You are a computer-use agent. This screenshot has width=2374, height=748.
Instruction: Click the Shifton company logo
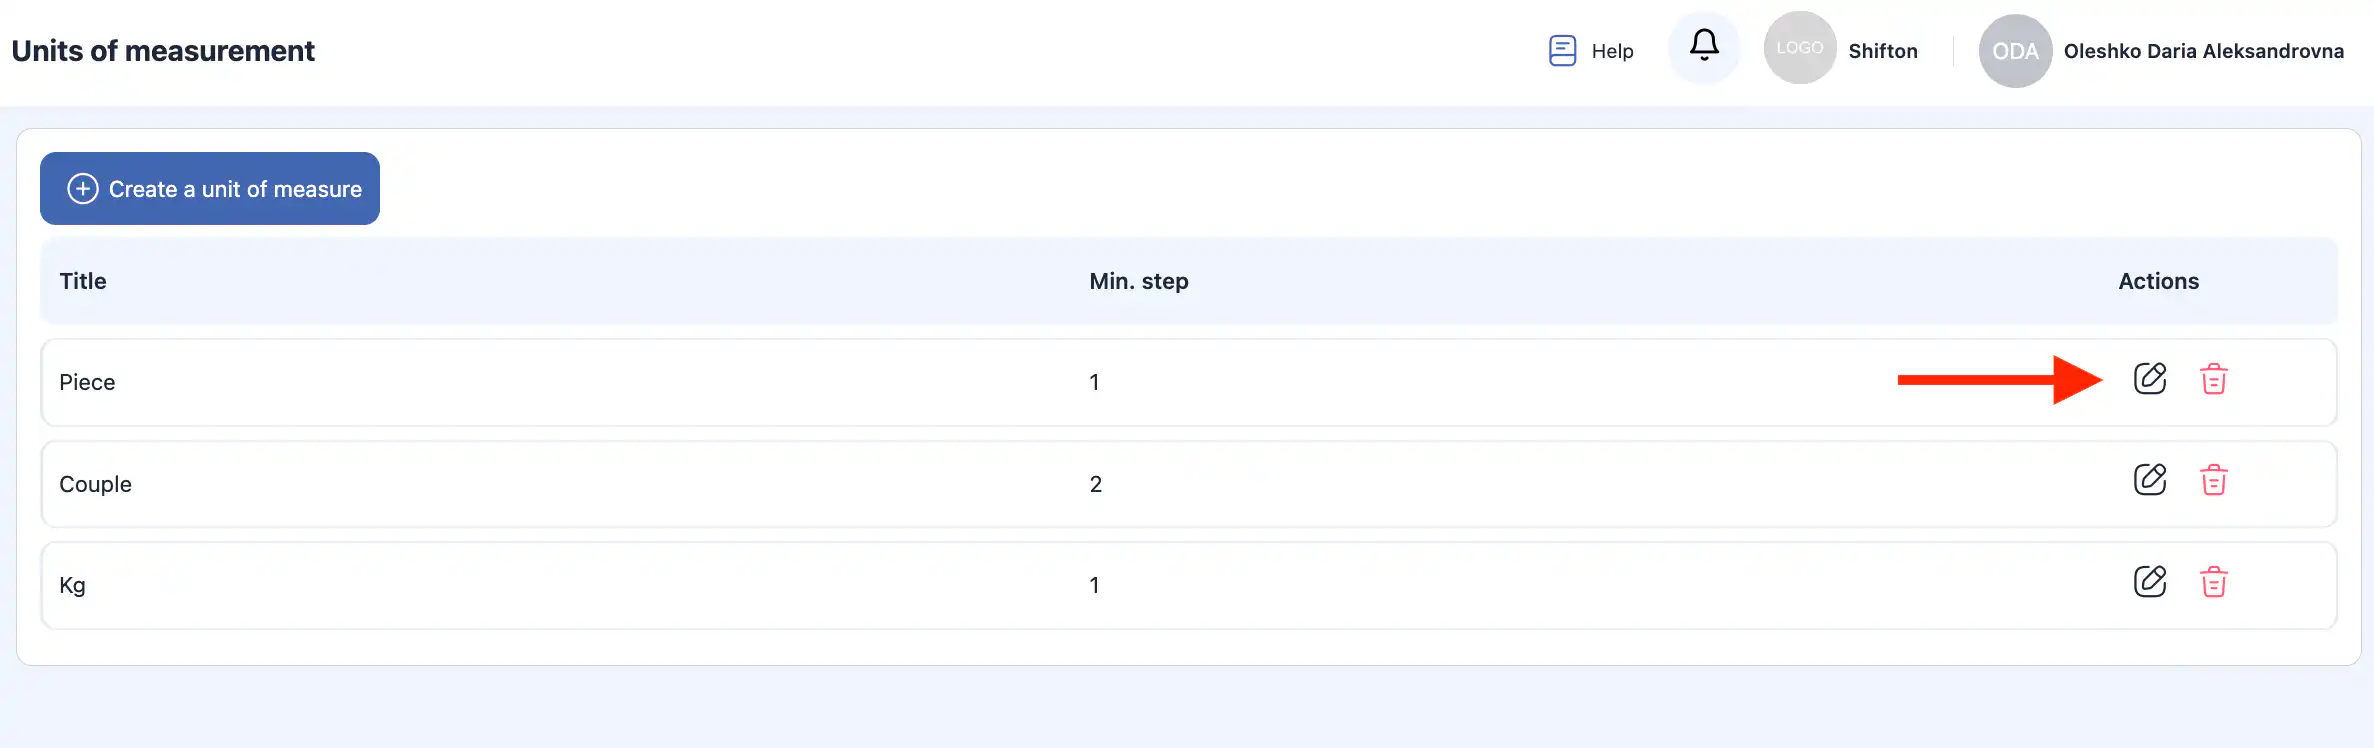(x=1799, y=48)
